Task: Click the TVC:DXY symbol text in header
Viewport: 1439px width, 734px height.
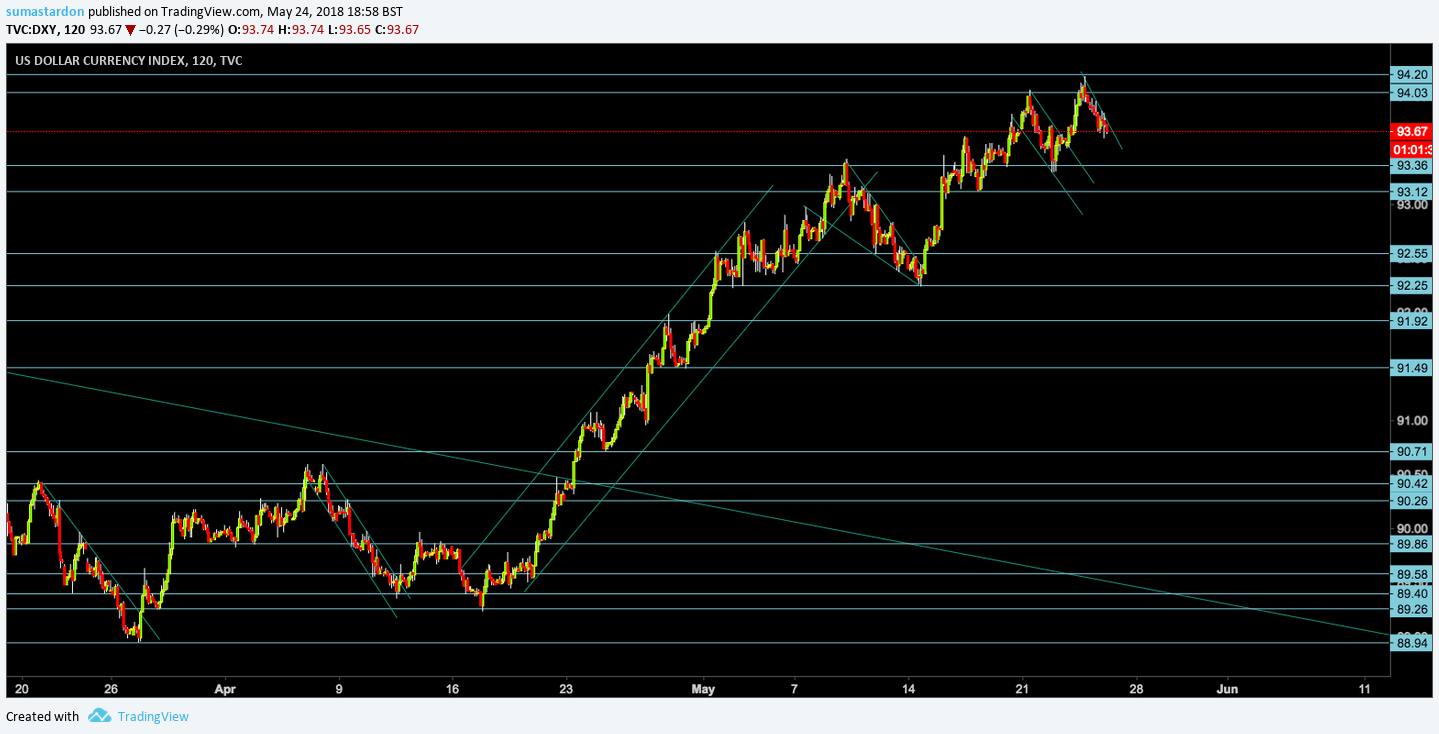Action: point(36,30)
